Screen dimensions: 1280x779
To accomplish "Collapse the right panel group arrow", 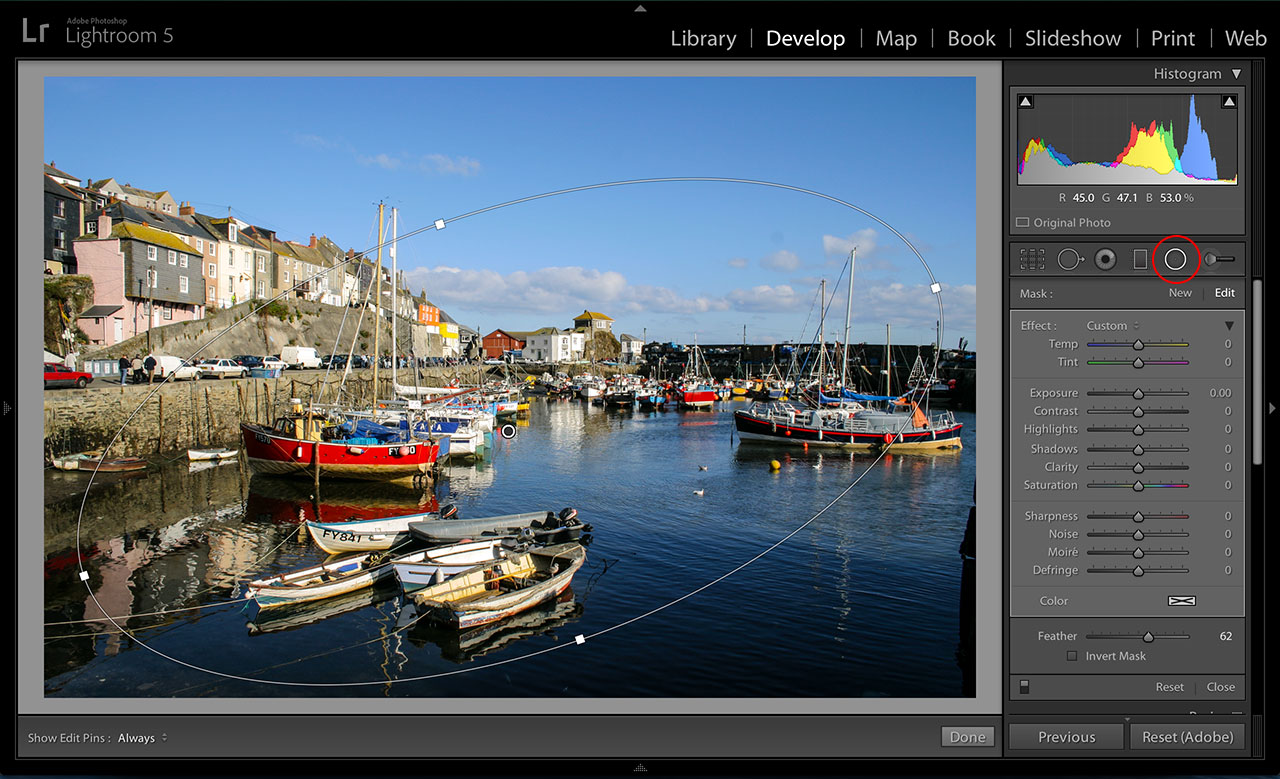I will pyautogui.click(x=1273, y=408).
